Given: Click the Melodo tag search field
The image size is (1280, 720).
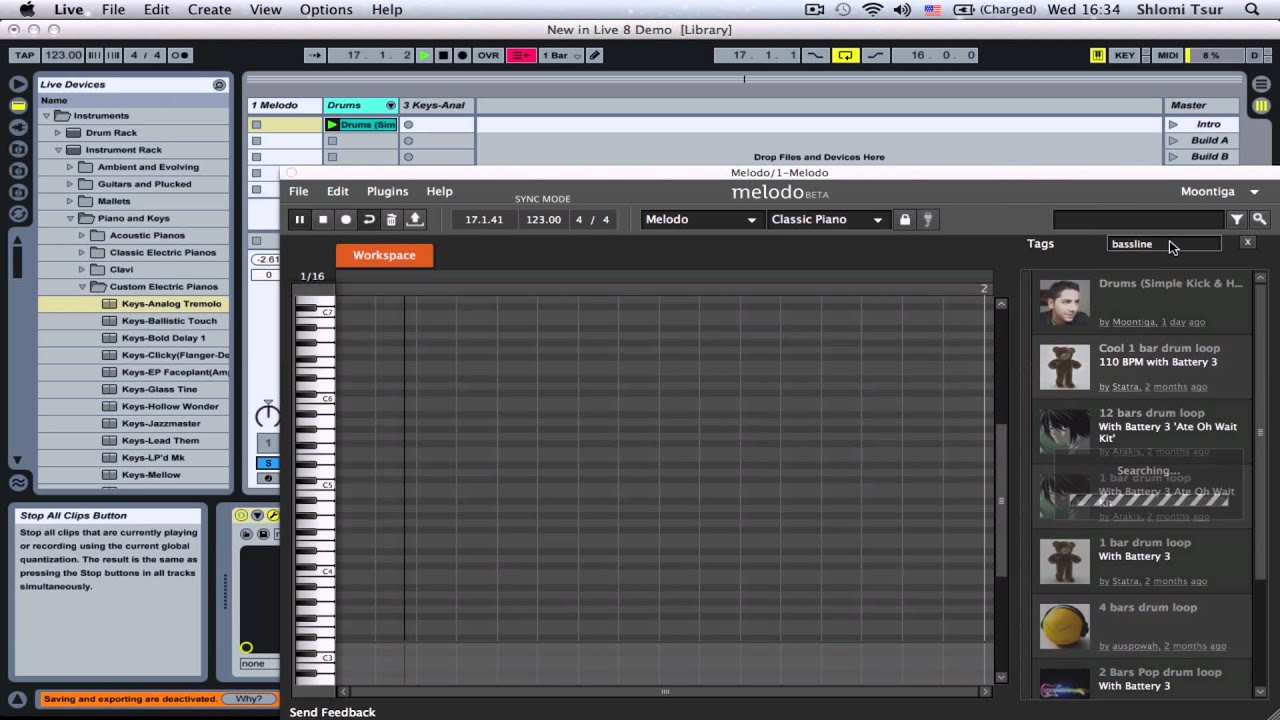Looking at the screenshot, I should point(1165,243).
